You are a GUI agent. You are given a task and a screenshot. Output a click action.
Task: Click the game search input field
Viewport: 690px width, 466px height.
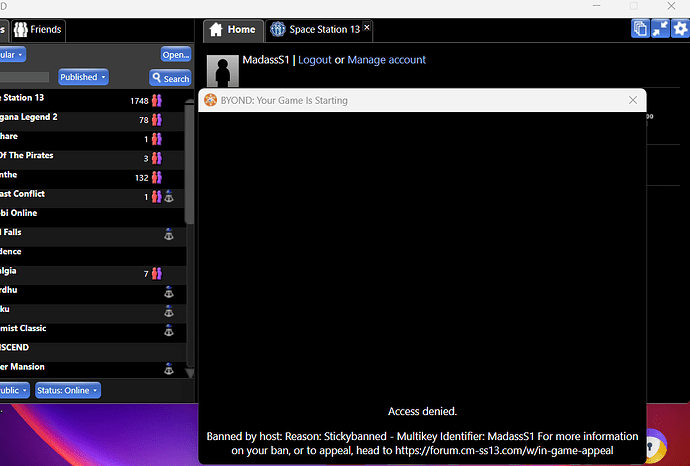[x=24, y=77]
